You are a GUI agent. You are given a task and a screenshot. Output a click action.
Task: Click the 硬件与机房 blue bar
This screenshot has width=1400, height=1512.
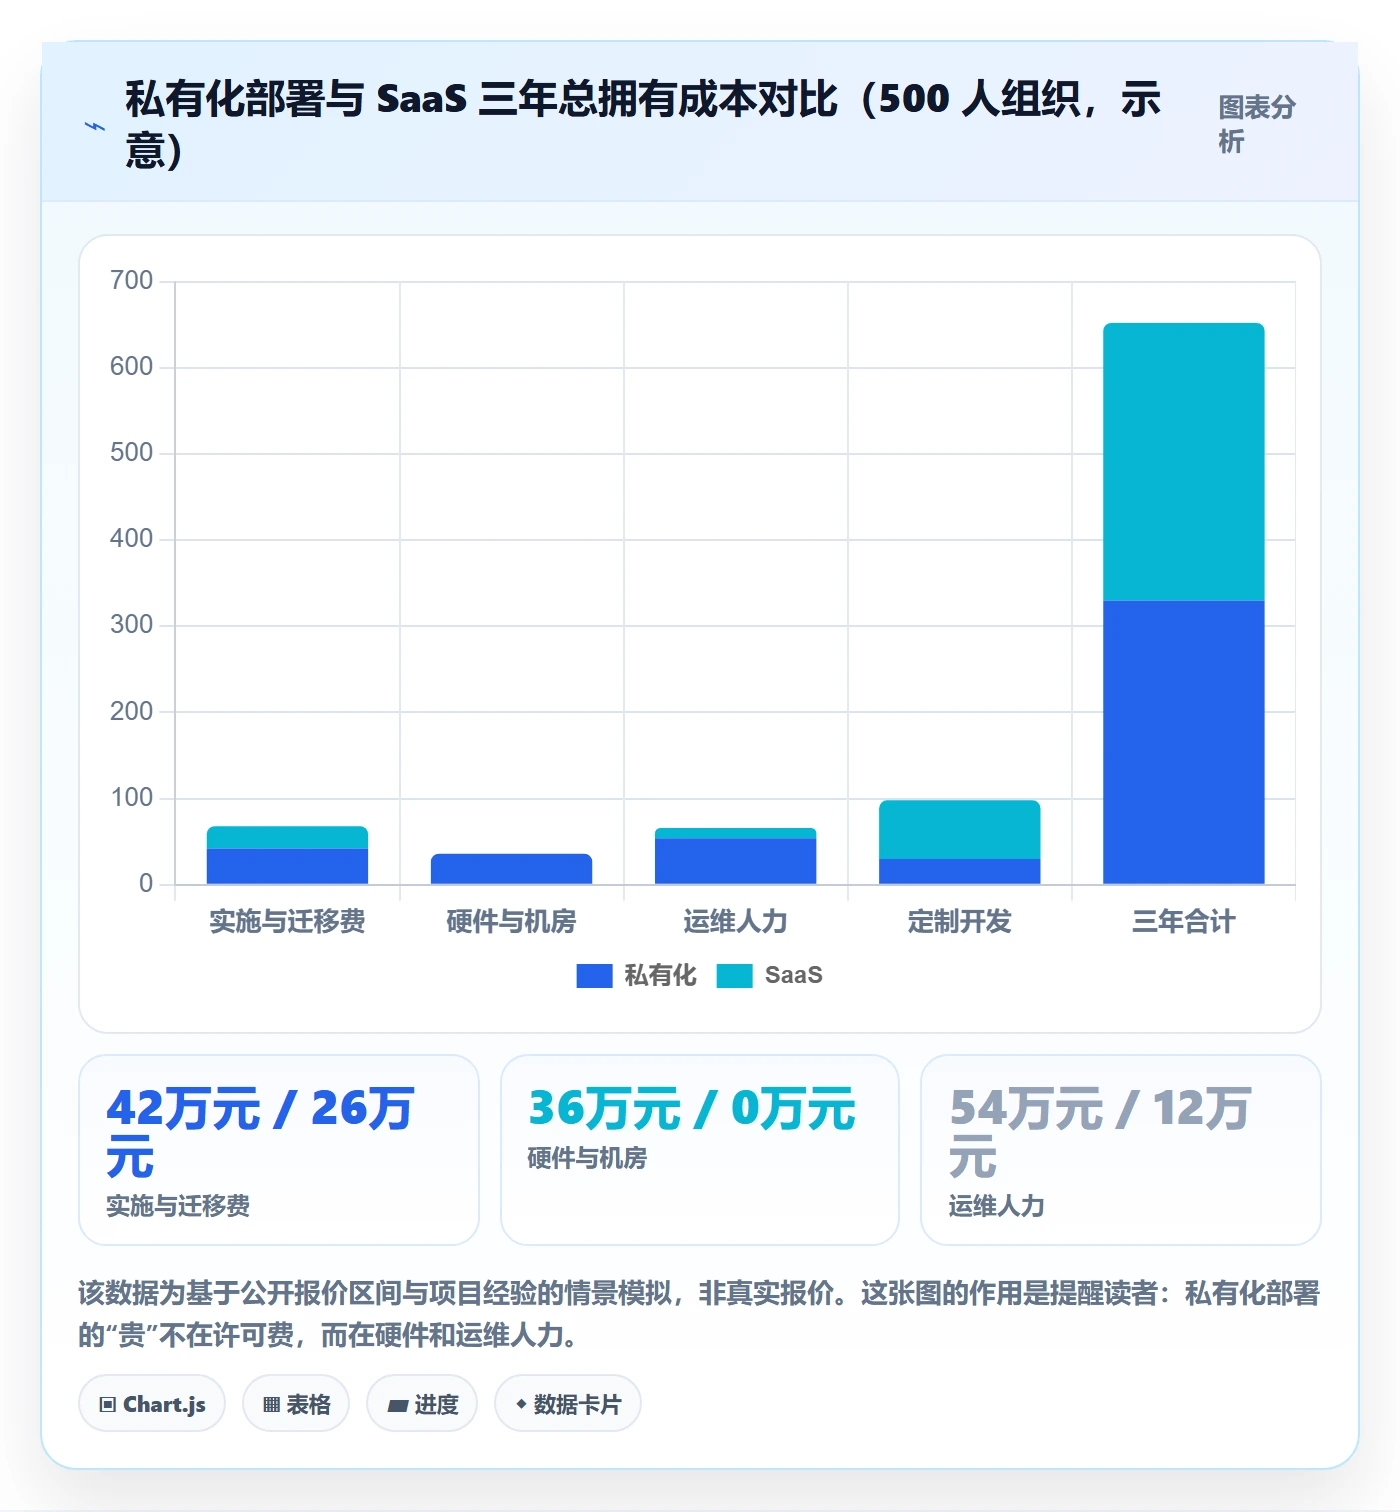point(511,869)
